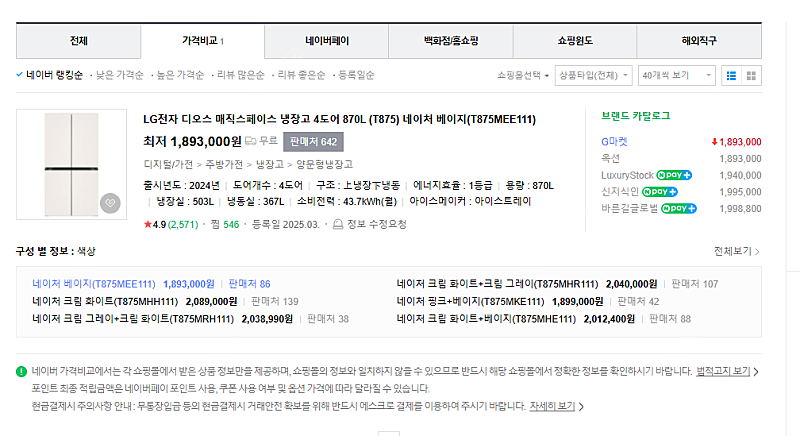Add refrigerator to wishlist with heart icon
Viewport: 800px width, 436px height.
coord(110,203)
